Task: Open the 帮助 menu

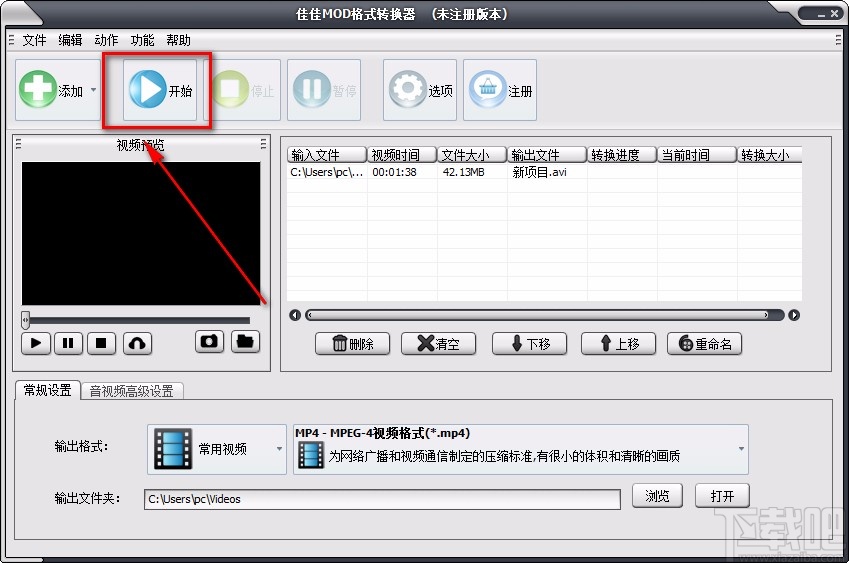Action: coord(178,40)
